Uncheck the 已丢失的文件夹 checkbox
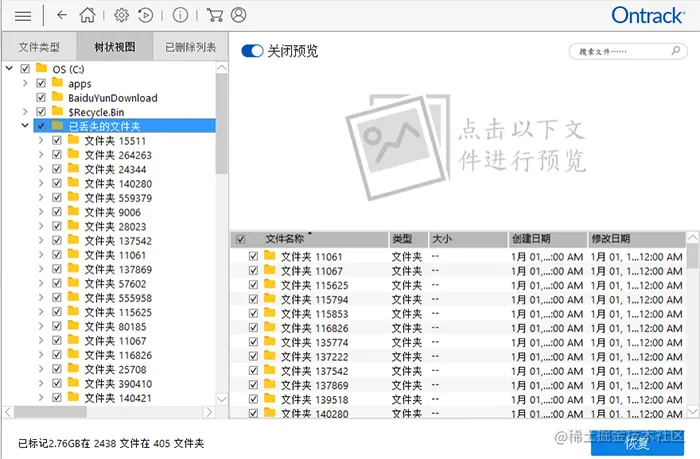Image resolution: width=700 pixels, height=459 pixels. pyautogui.click(x=41, y=126)
